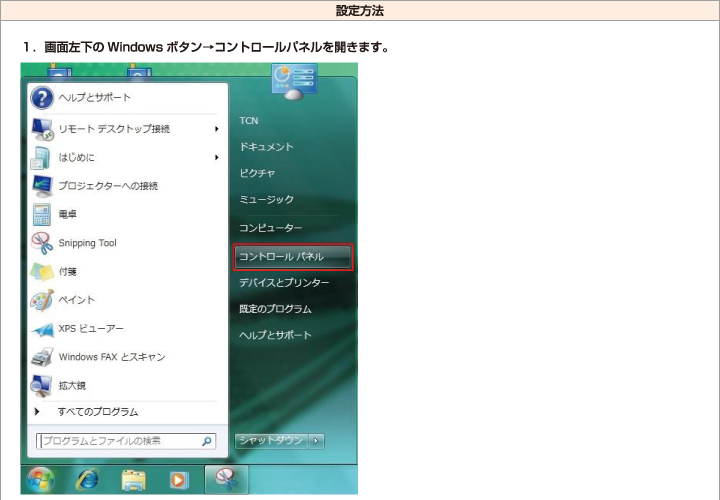Open ドキュメント link
Viewport: 720px width, 500px height.
266,147
